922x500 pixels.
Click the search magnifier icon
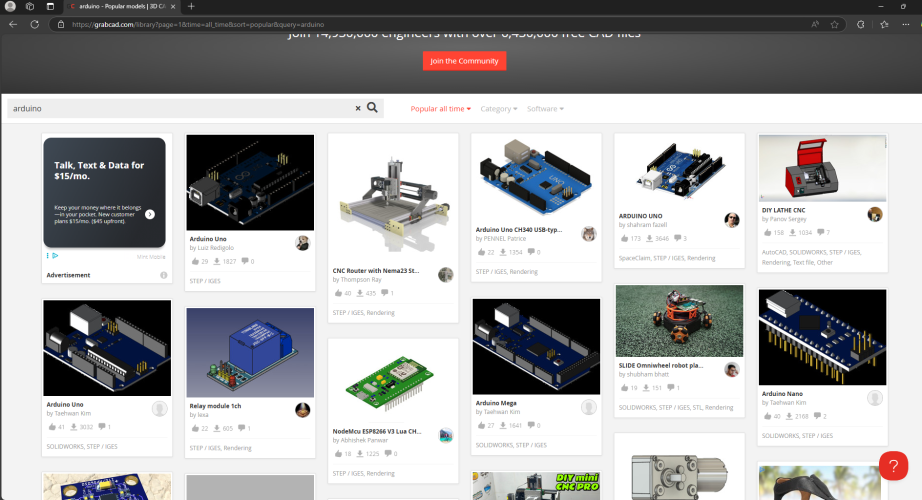pos(372,108)
